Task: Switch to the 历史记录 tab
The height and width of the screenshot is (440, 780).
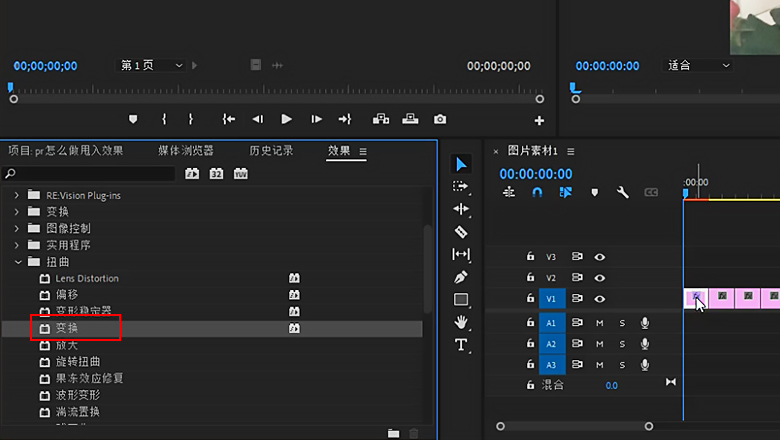Action: coord(271,151)
